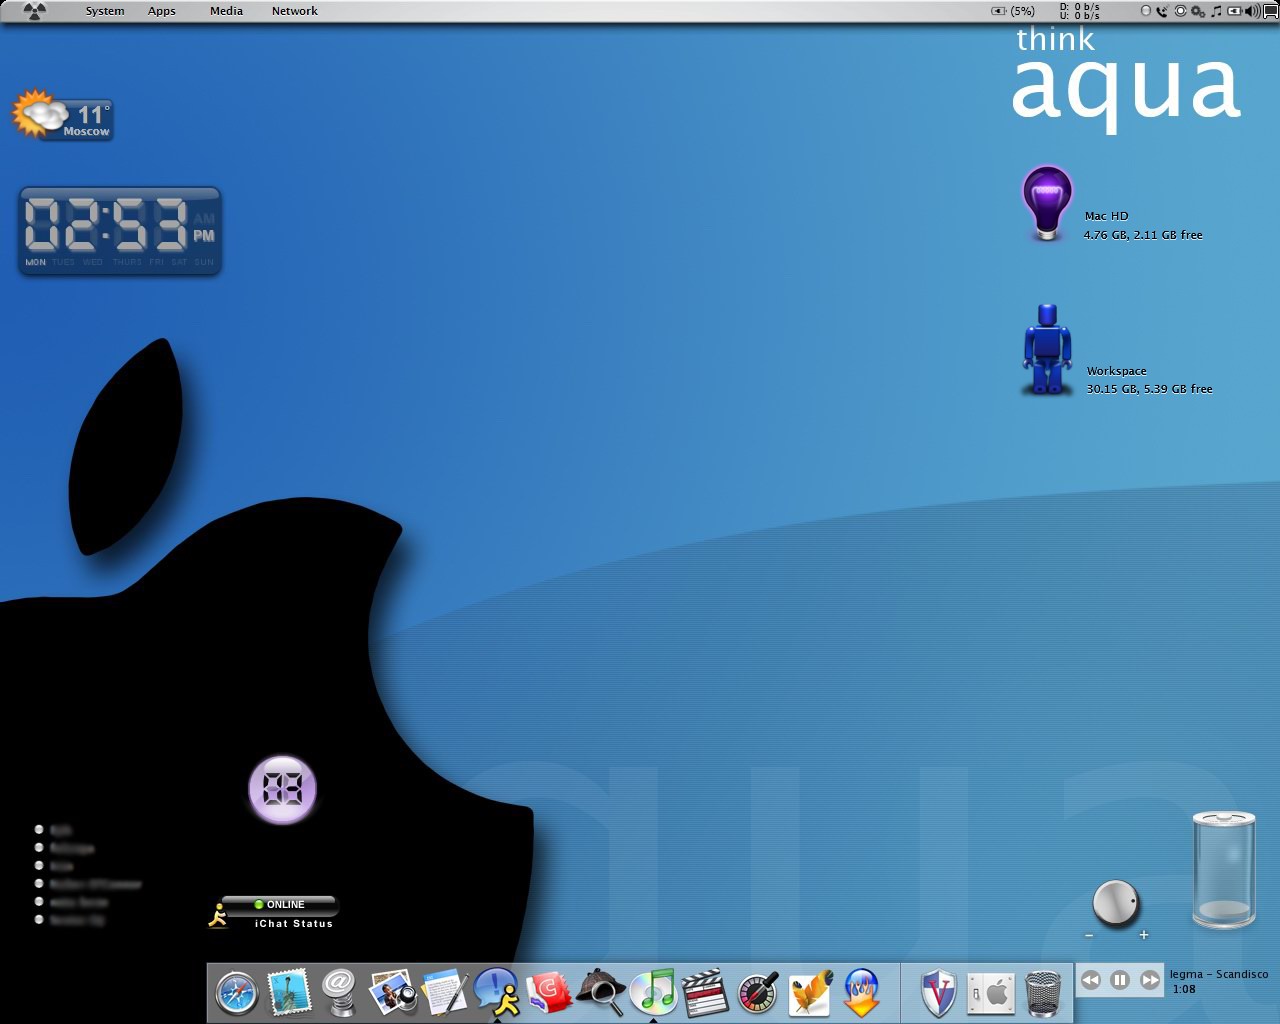The width and height of the screenshot is (1280, 1024).
Task: Click the phone menu bar icon
Action: pos(1162,11)
